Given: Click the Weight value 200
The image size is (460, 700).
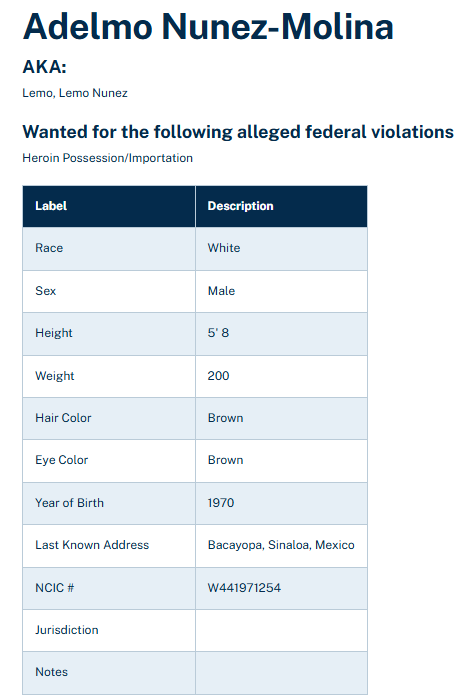Looking at the screenshot, I should pos(218,375).
